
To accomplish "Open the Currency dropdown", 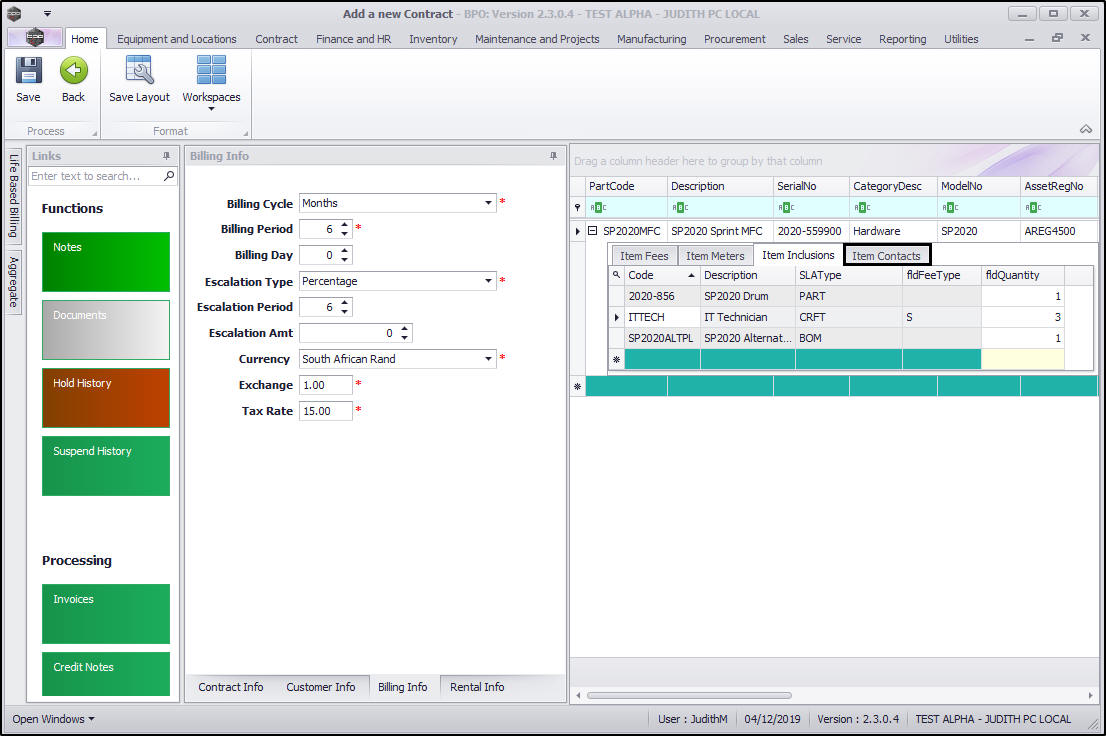I will pos(489,359).
